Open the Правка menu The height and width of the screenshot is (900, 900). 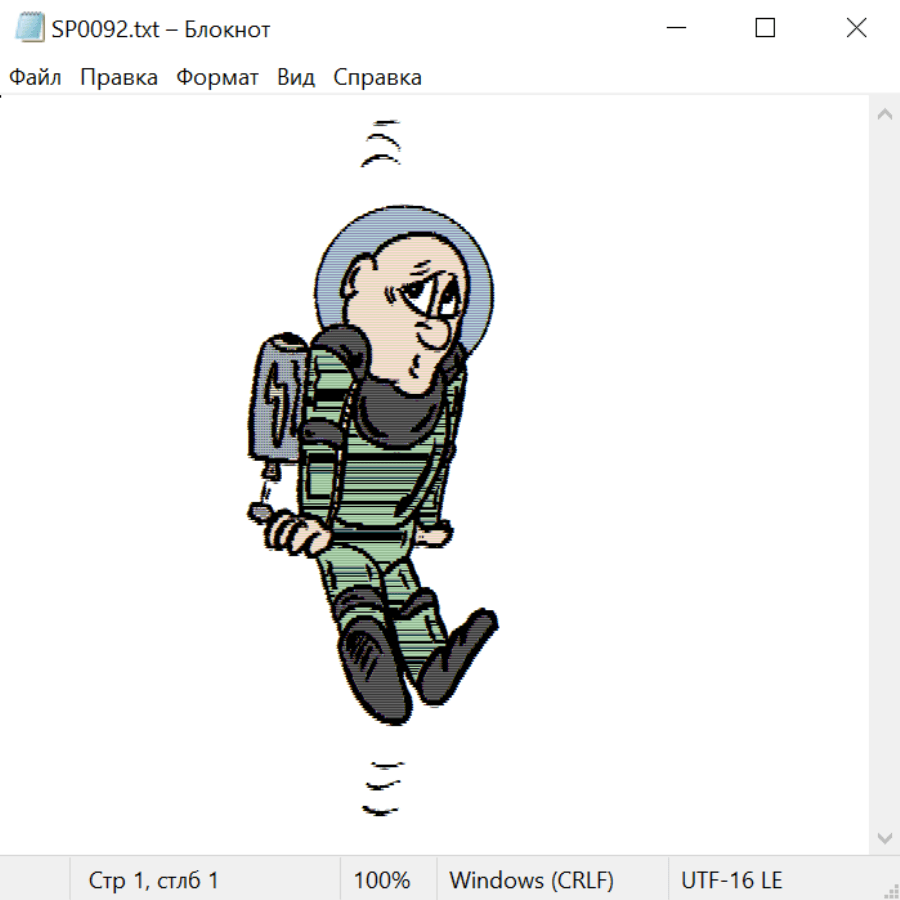(118, 78)
